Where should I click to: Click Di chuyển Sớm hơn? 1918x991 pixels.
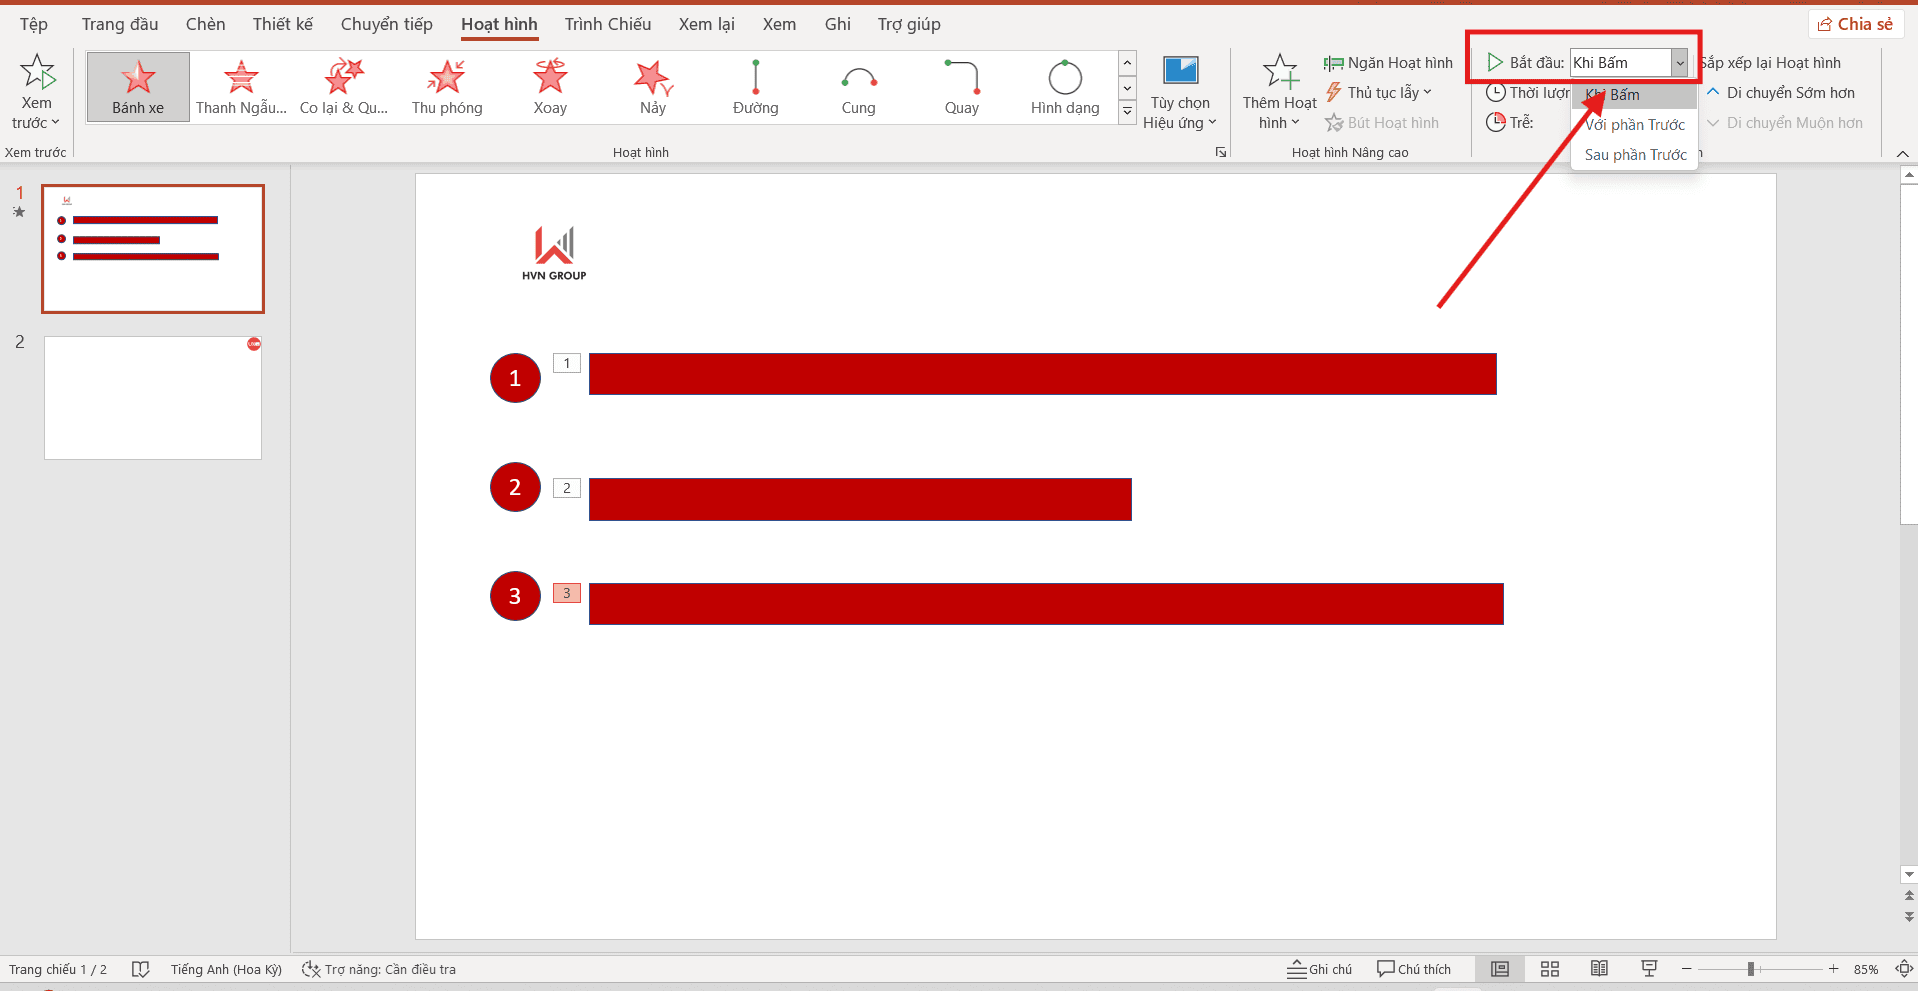1781,93
